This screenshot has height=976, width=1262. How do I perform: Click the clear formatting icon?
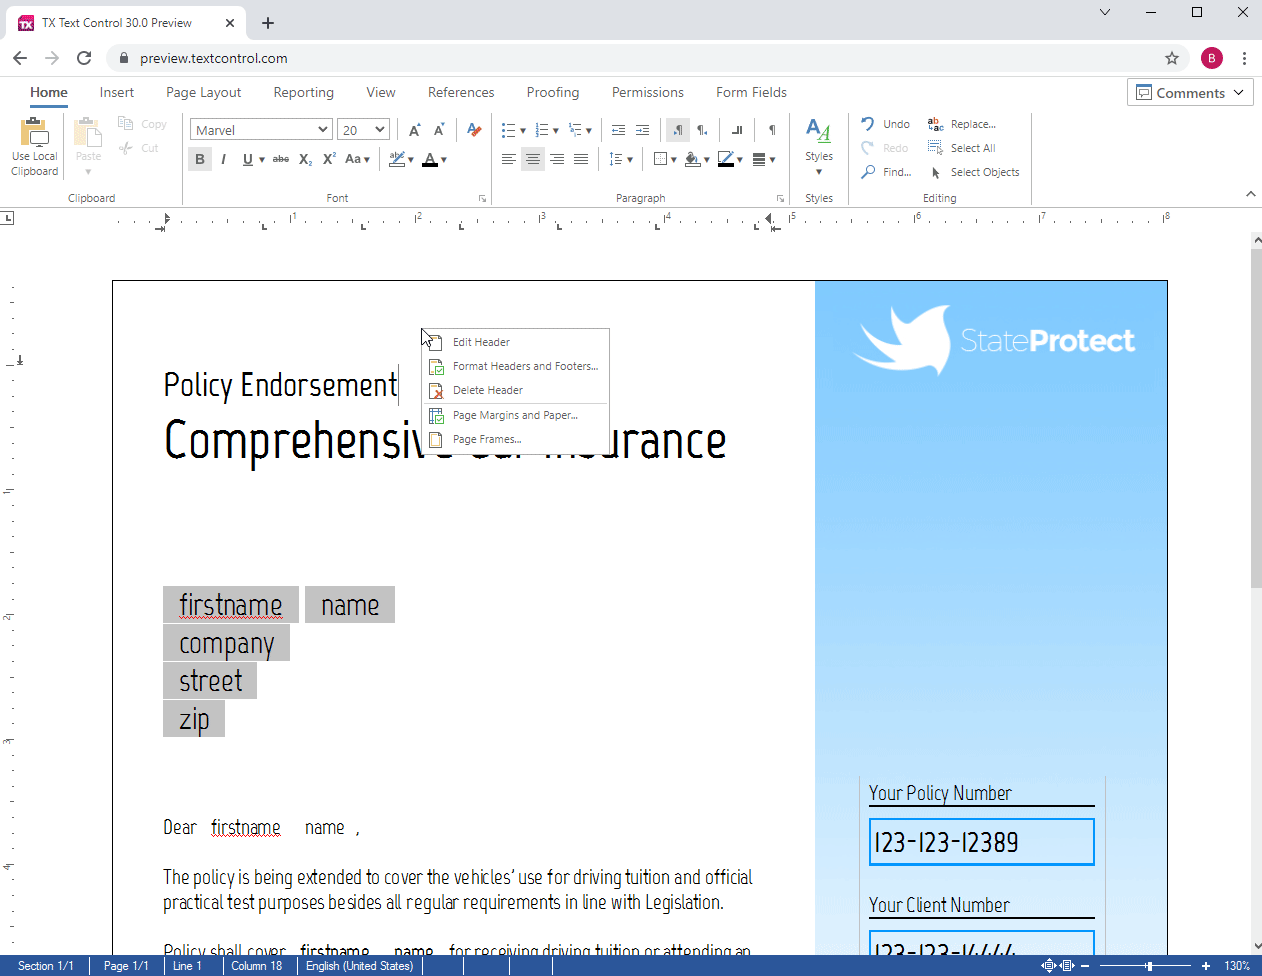[x=474, y=130]
